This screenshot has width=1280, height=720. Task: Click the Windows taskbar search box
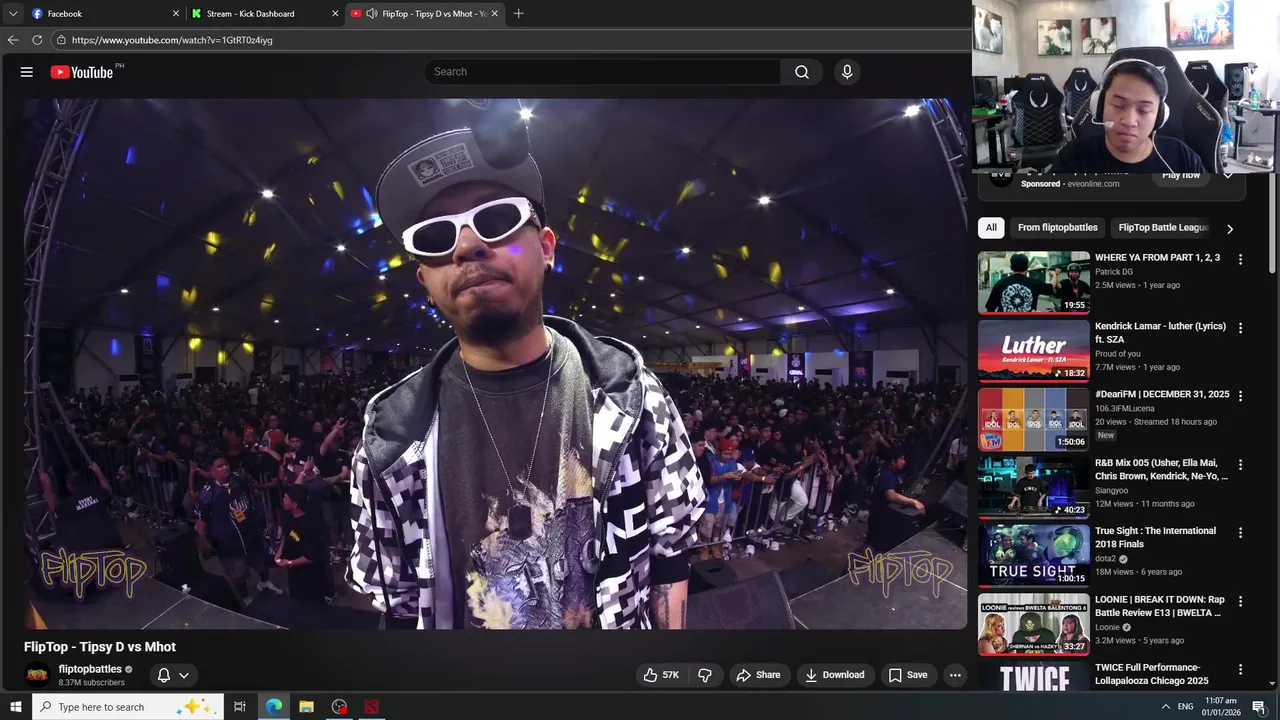(129, 707)
